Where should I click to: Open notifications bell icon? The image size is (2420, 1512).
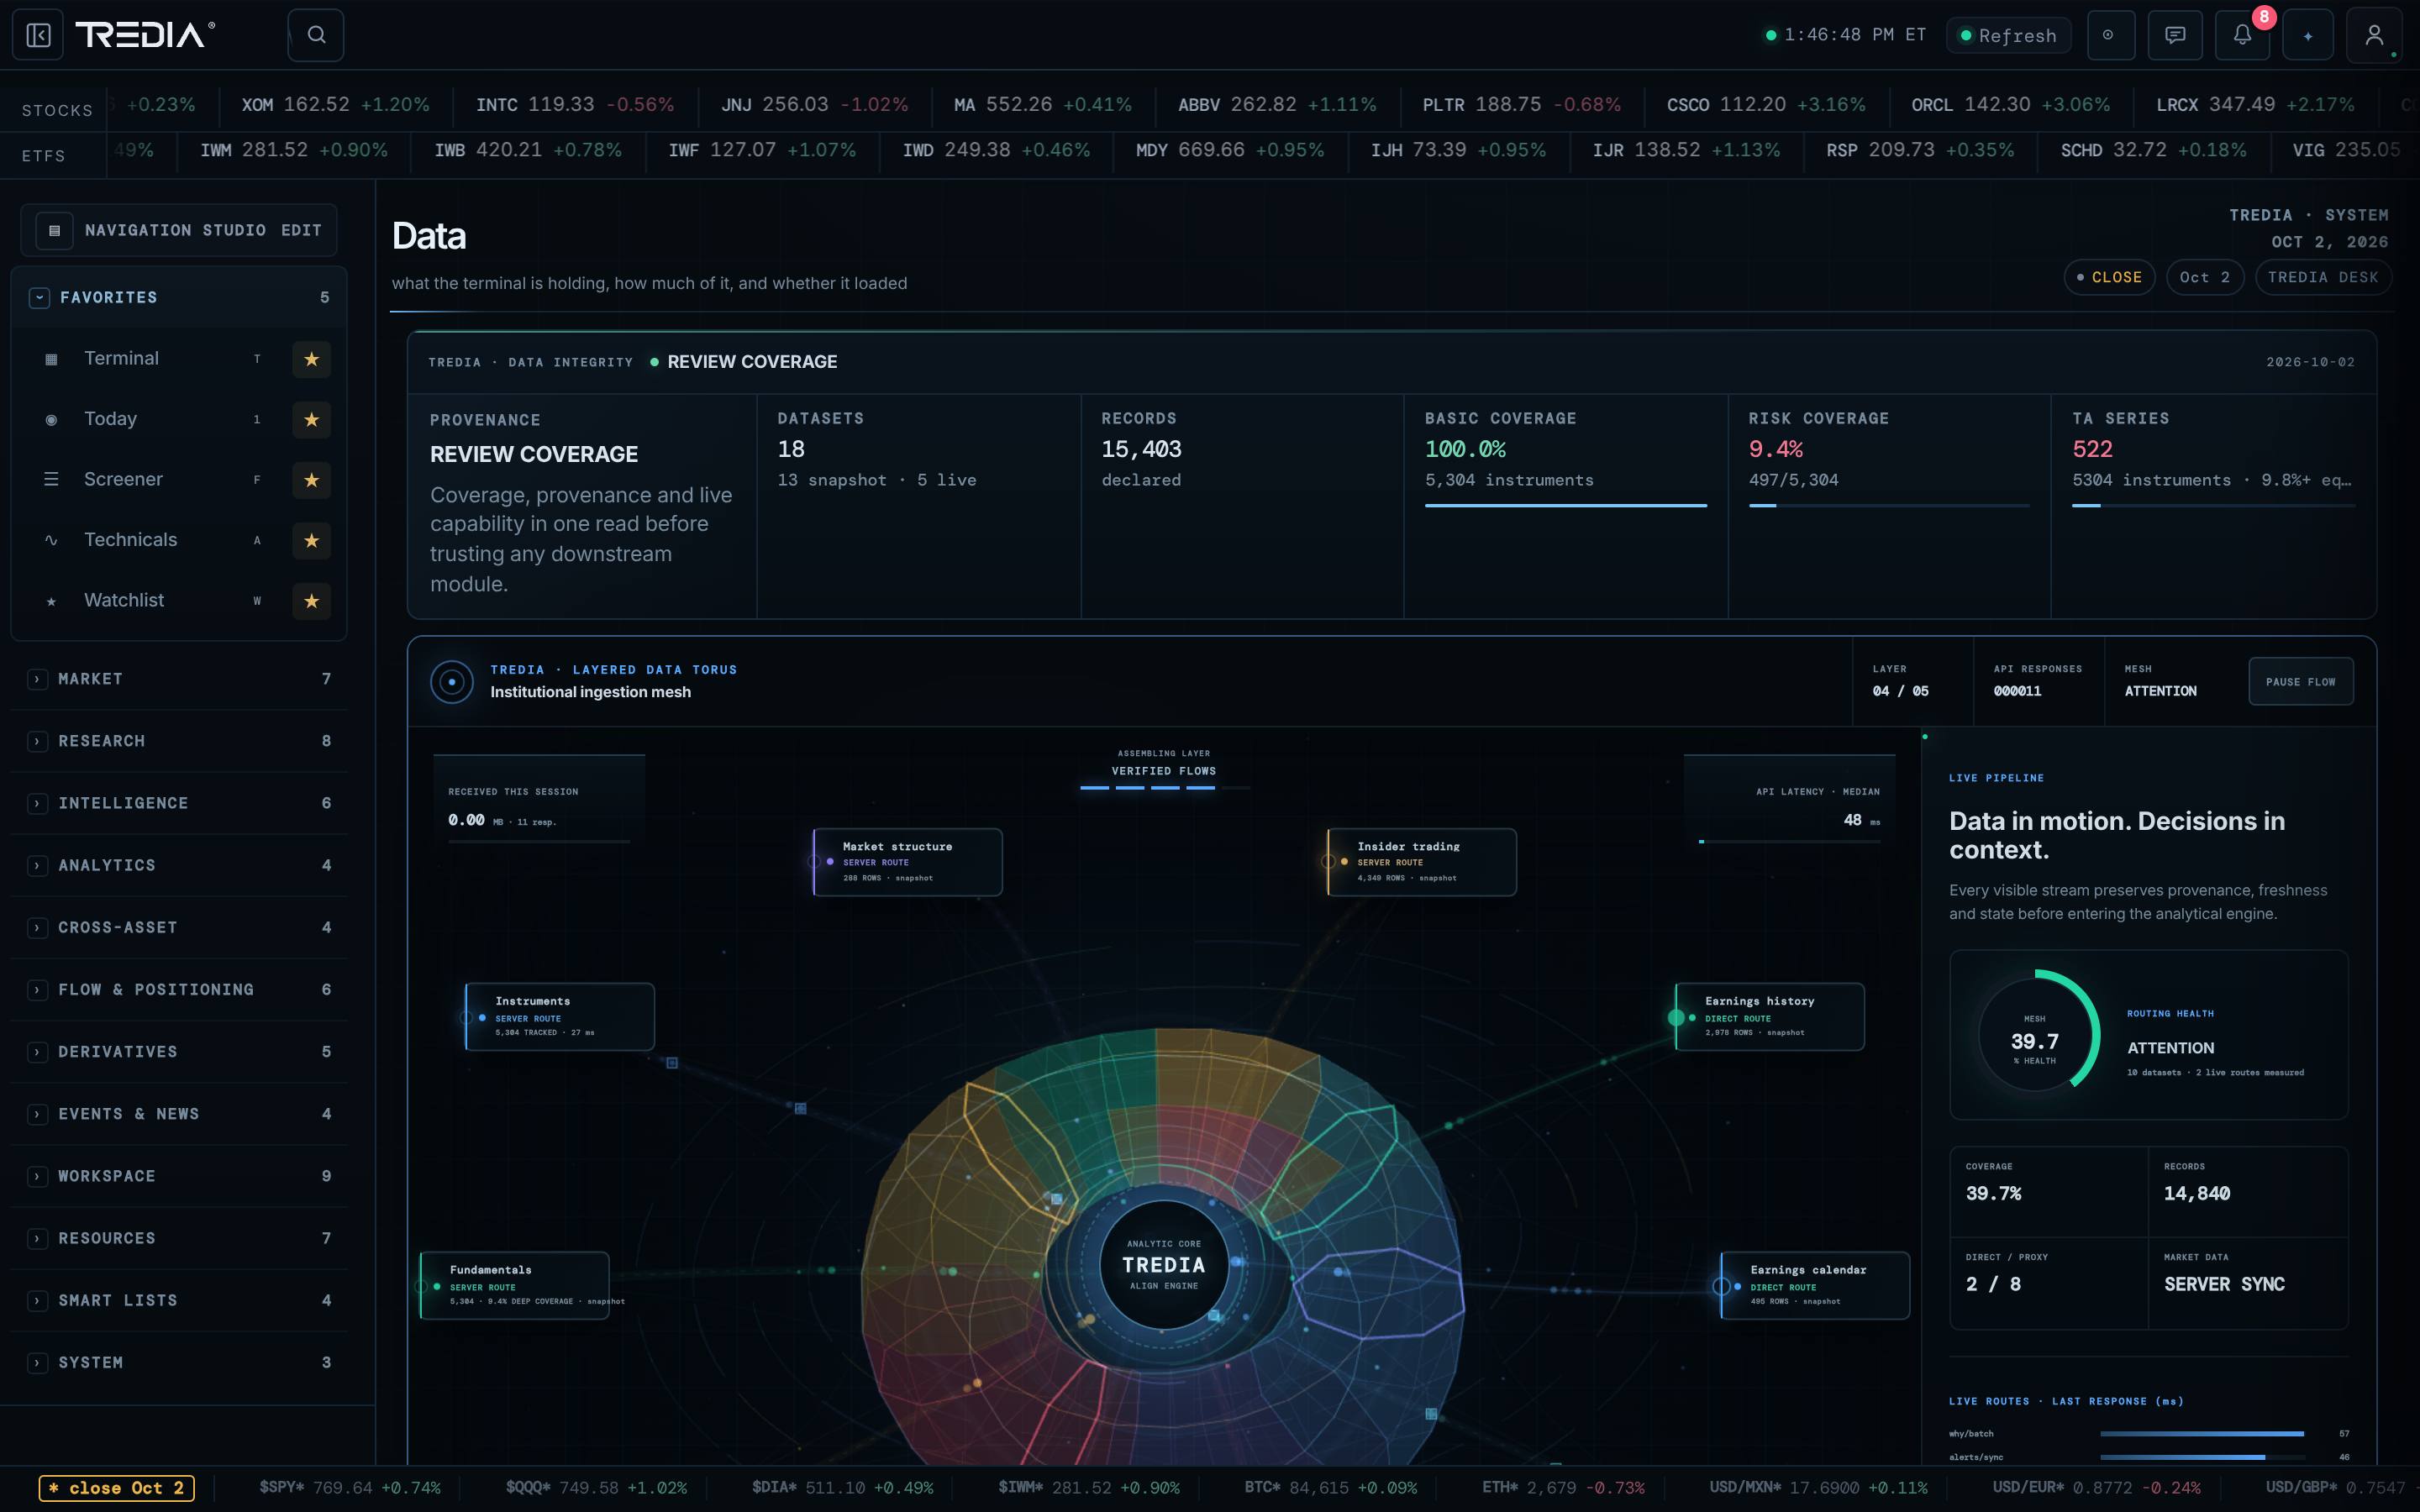(x=2242, y=35)
